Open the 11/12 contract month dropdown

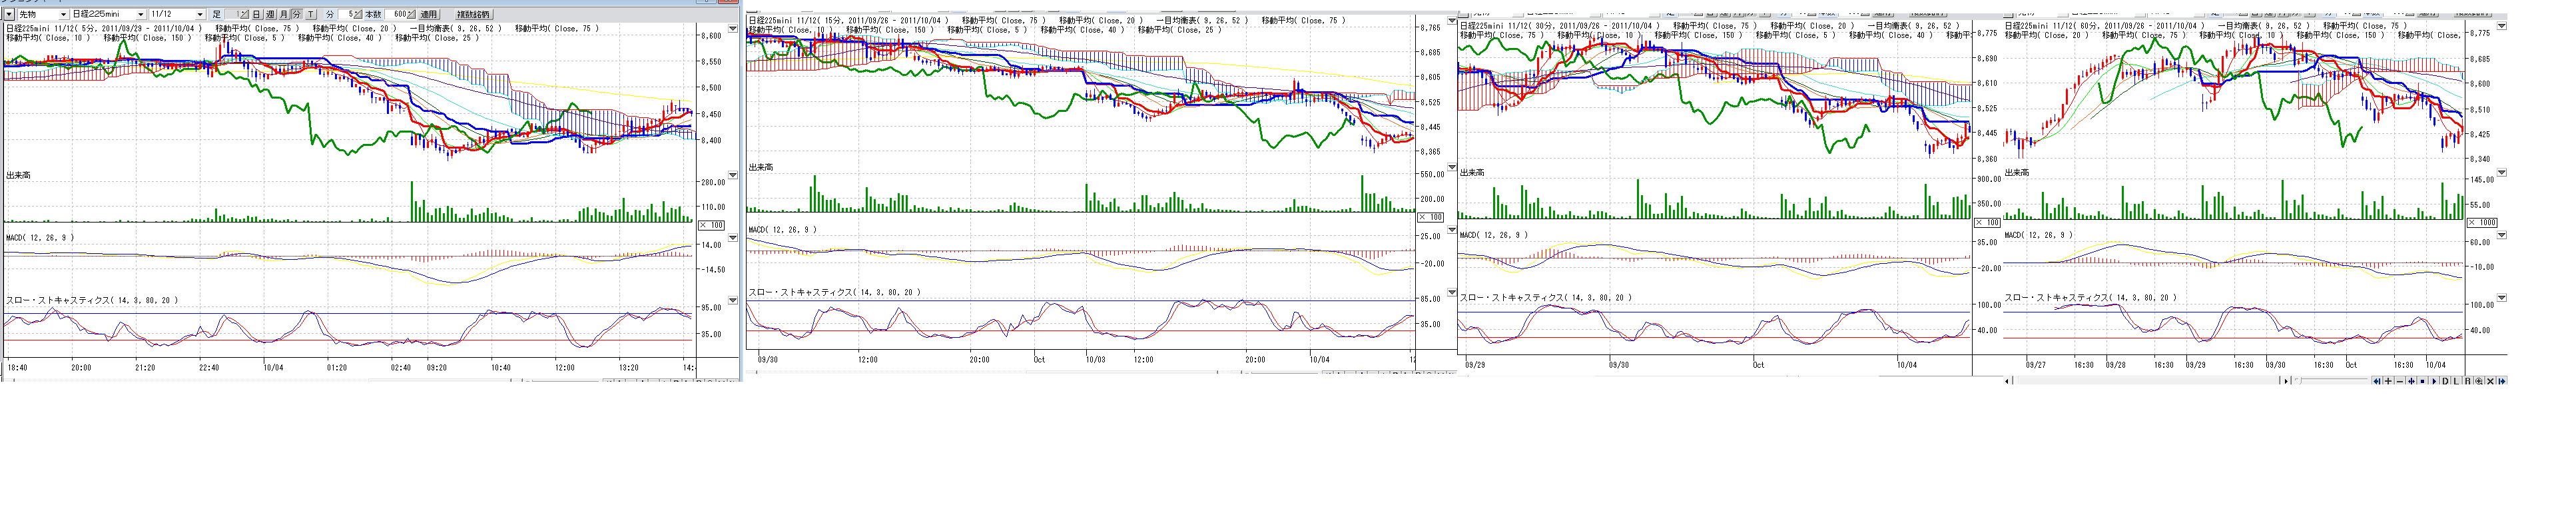point(200,14)
